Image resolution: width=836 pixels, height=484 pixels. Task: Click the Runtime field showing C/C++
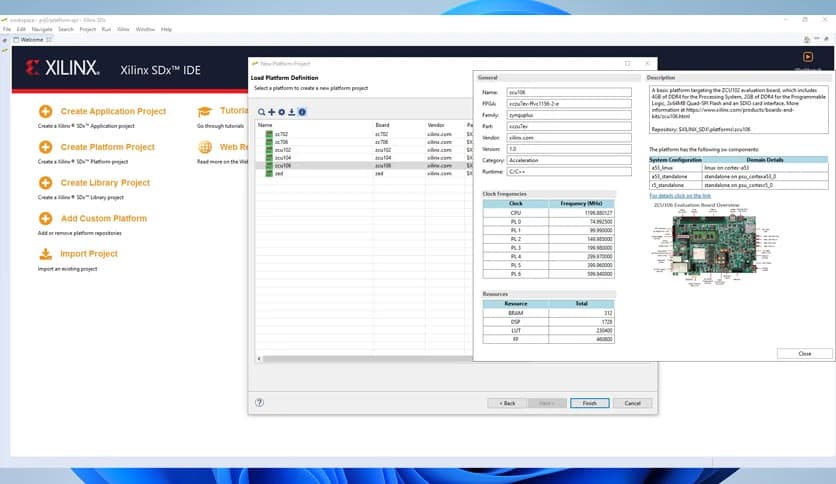coord(568,172)
